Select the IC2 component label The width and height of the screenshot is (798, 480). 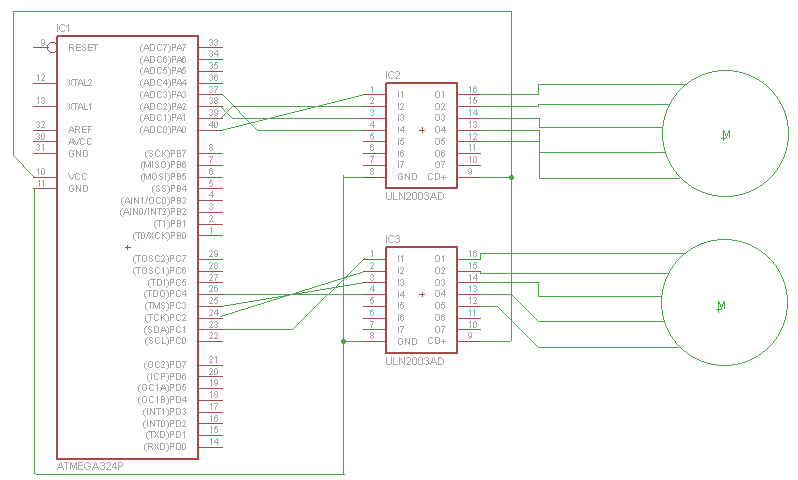pos(393,75)
